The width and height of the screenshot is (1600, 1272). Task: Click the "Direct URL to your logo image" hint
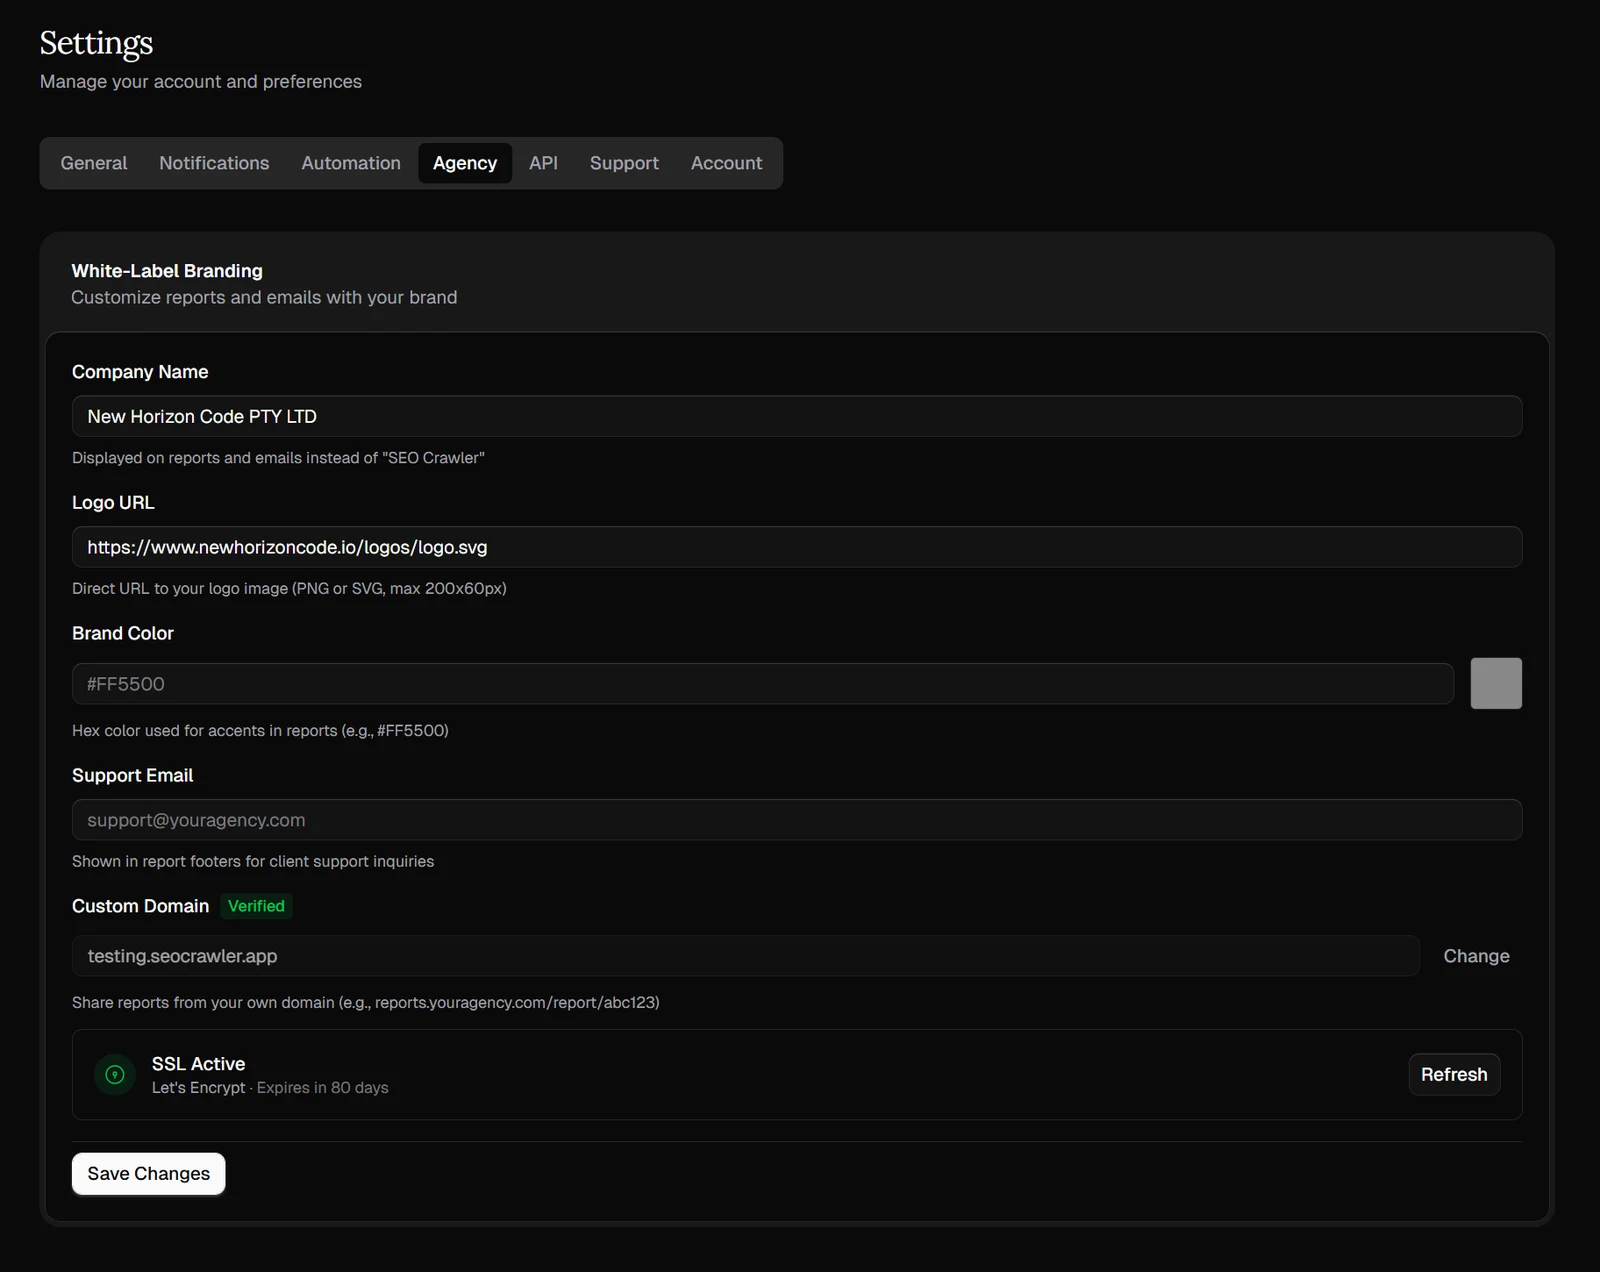pyautogui.click(x=289, y=589)
